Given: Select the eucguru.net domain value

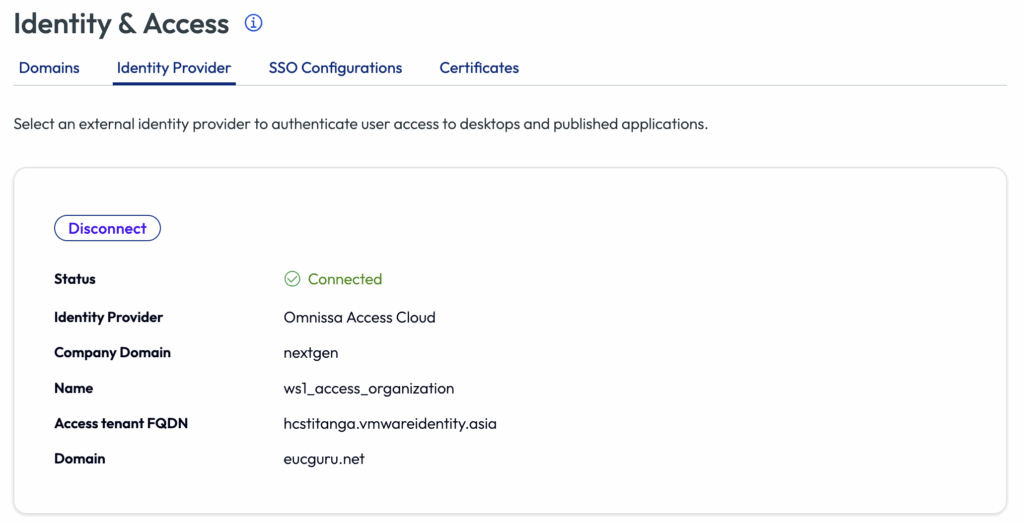Looking at the screenshot, I should [324, 459].
